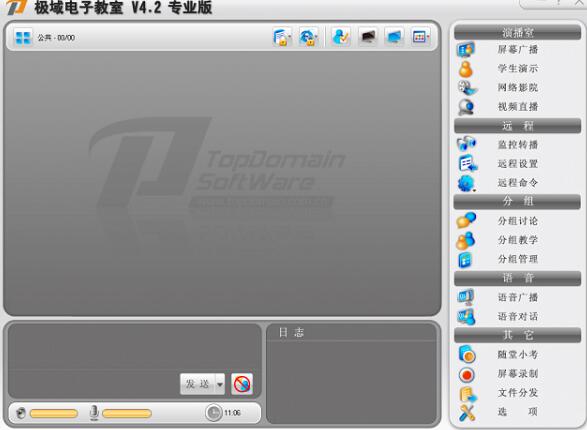Select the 语音 section header

[517, 278]
